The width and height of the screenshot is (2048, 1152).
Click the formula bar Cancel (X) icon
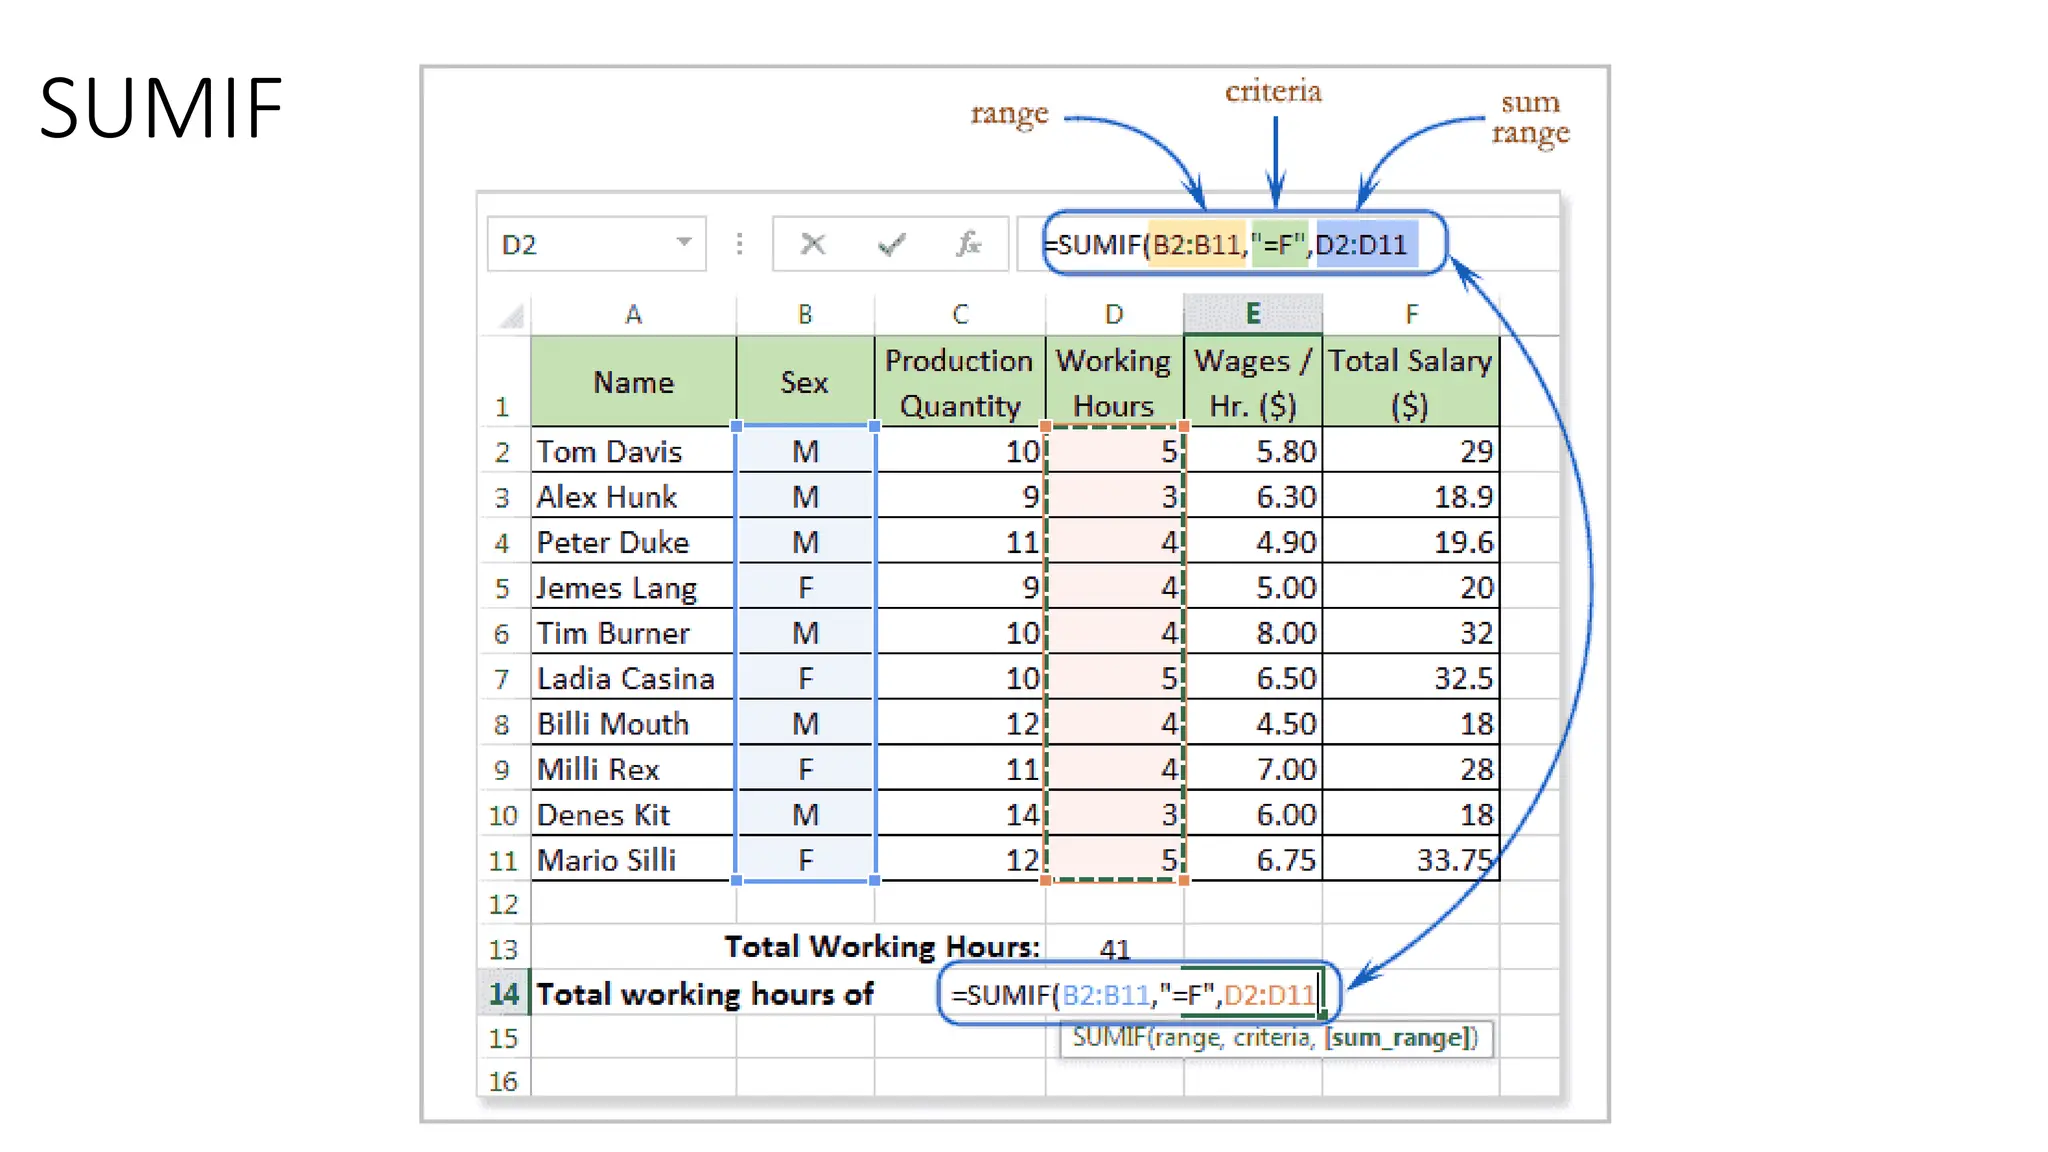point(813,244)
